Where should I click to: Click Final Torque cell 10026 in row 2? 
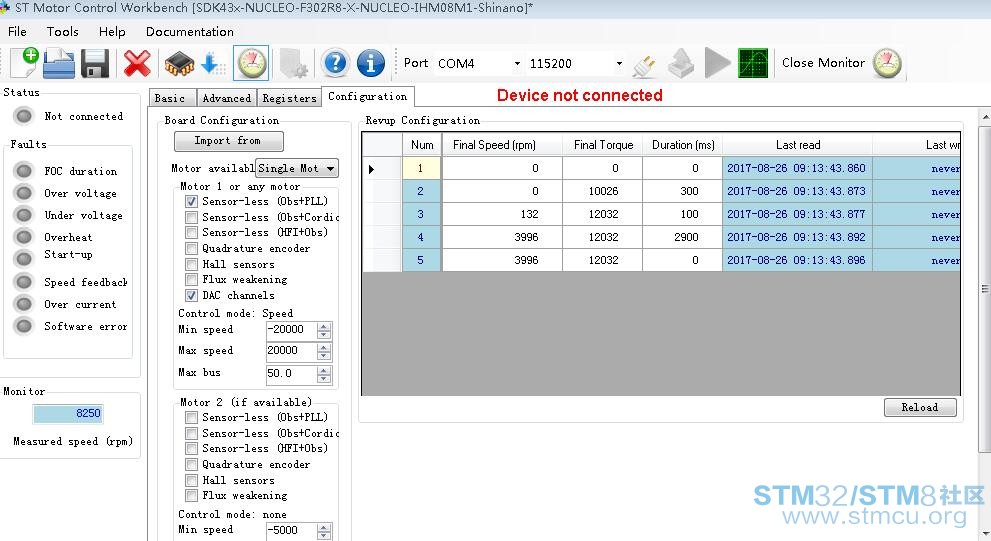[x=602, y=191]
